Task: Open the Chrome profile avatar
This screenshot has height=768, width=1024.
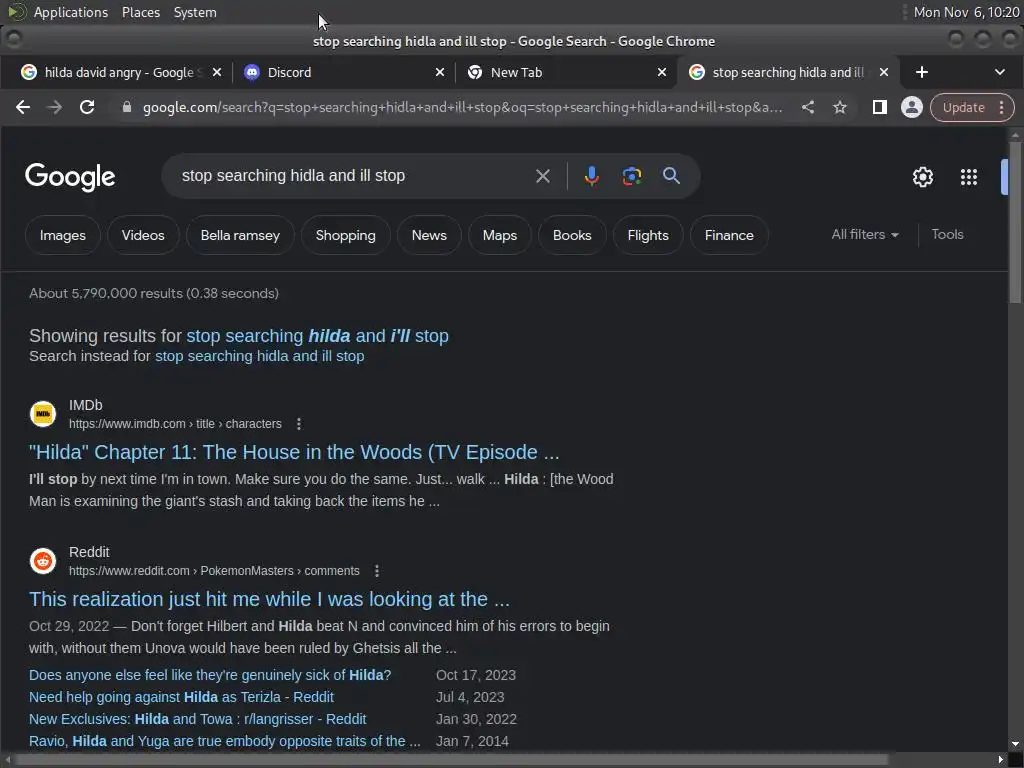Action: tap(912, 107)
